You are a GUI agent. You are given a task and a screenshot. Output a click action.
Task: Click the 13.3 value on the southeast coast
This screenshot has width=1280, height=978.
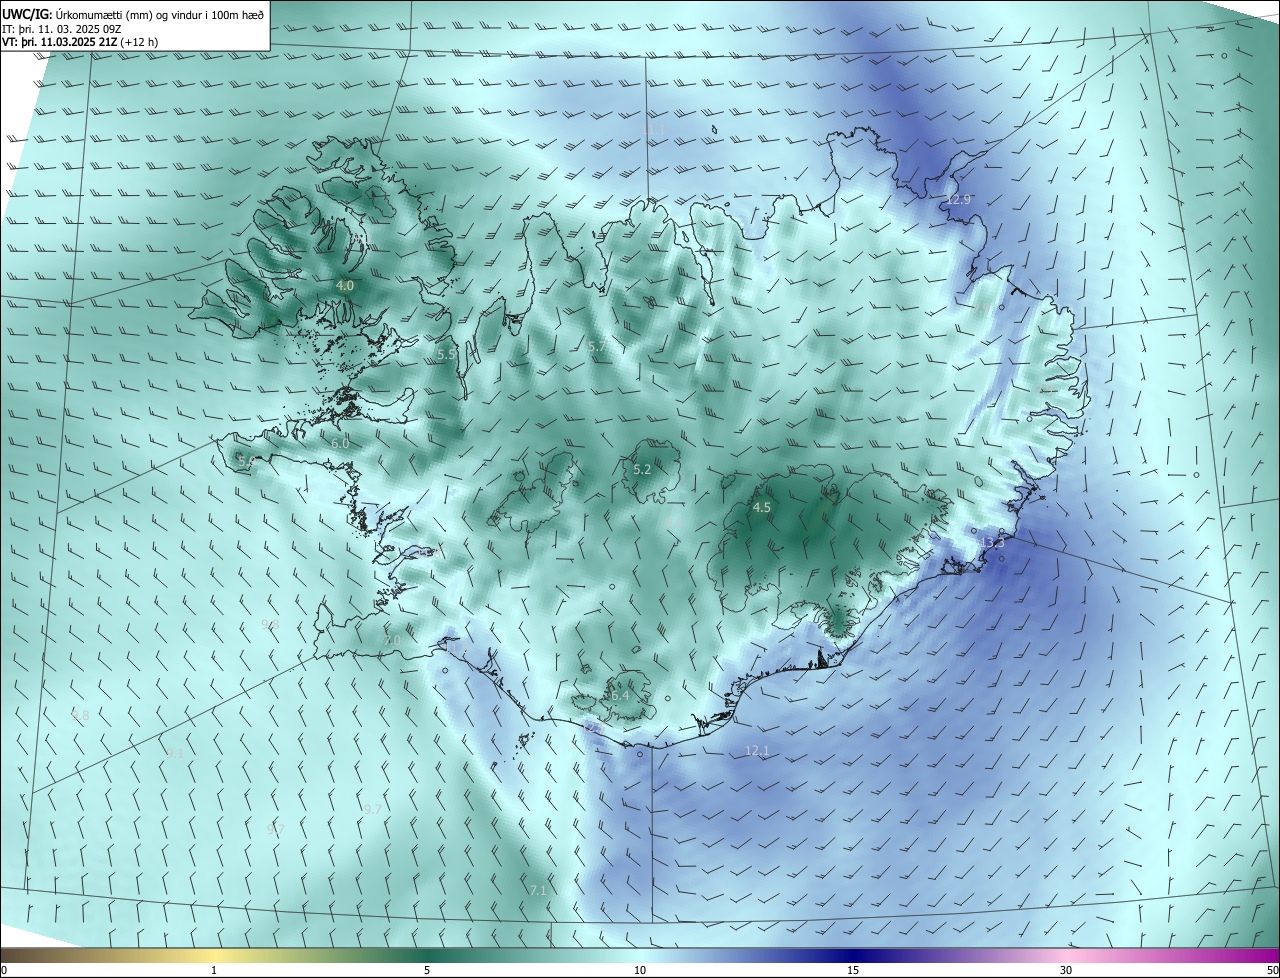tap(992, 543)
